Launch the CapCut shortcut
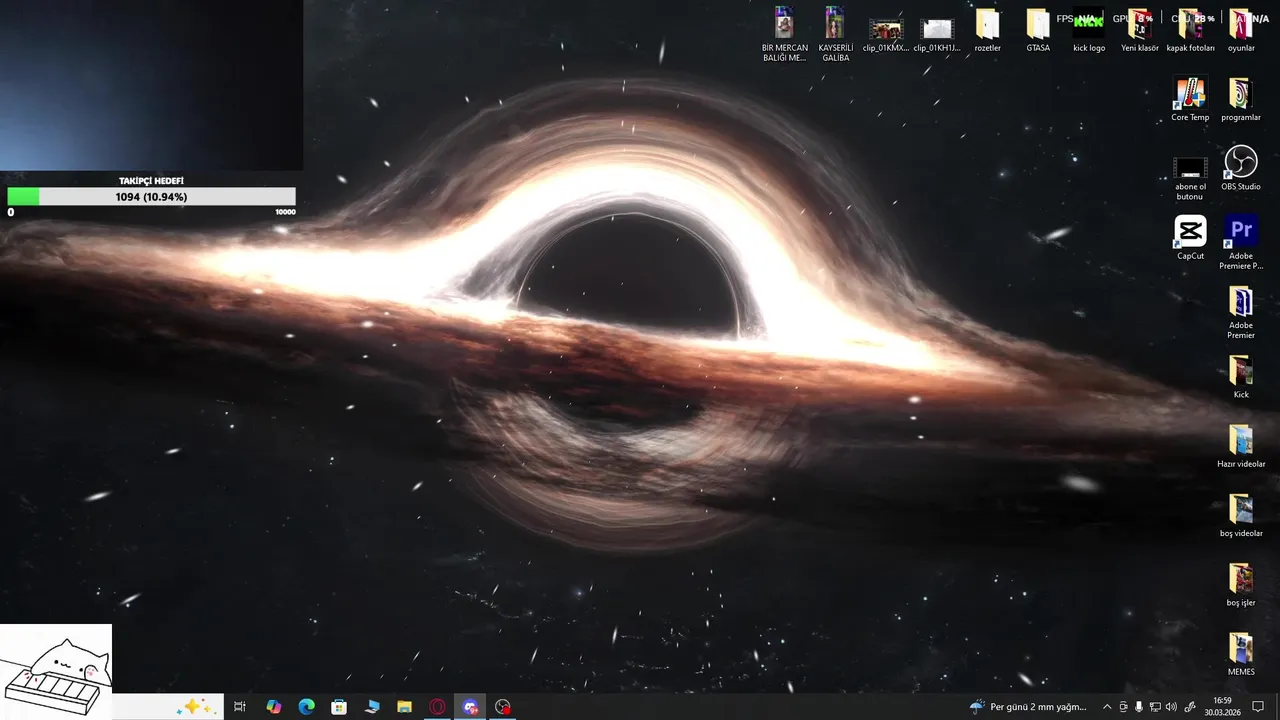 click(x=1190, y=238)
